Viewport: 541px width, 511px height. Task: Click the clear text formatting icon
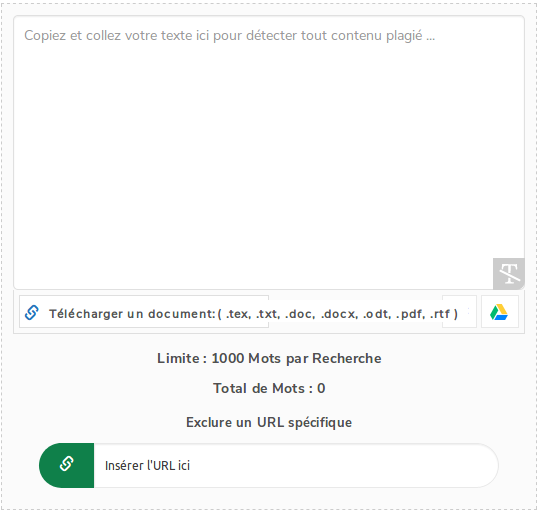point(509,274)
